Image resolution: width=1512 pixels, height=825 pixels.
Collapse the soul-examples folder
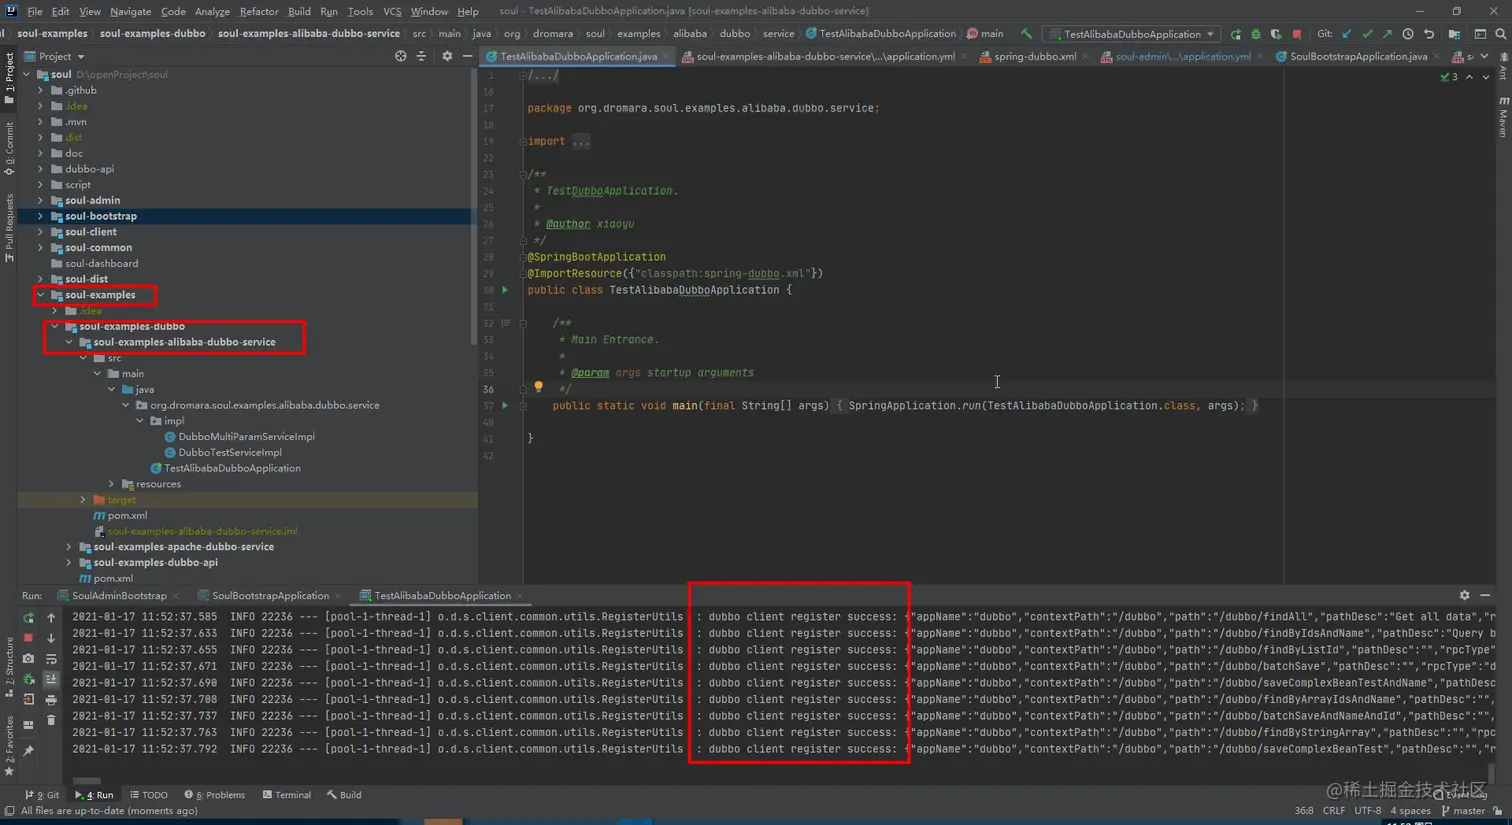[x=41, y=295]
